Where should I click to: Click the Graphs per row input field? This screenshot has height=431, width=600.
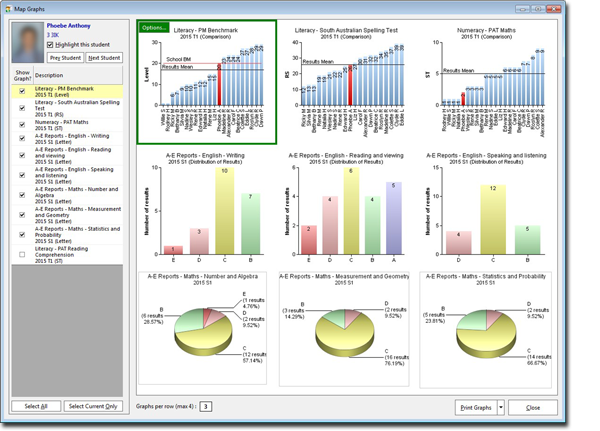tap(206, 406)
